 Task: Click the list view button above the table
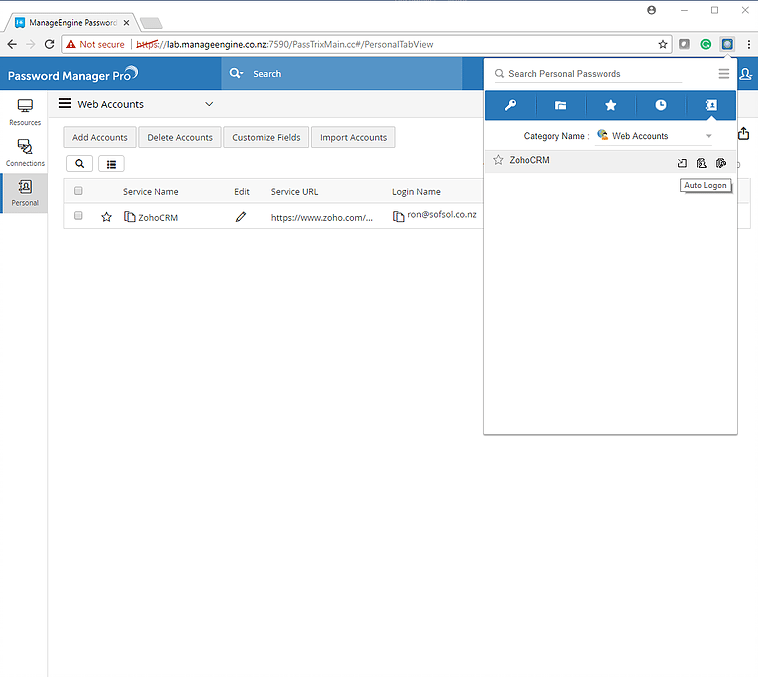point(111,164)
